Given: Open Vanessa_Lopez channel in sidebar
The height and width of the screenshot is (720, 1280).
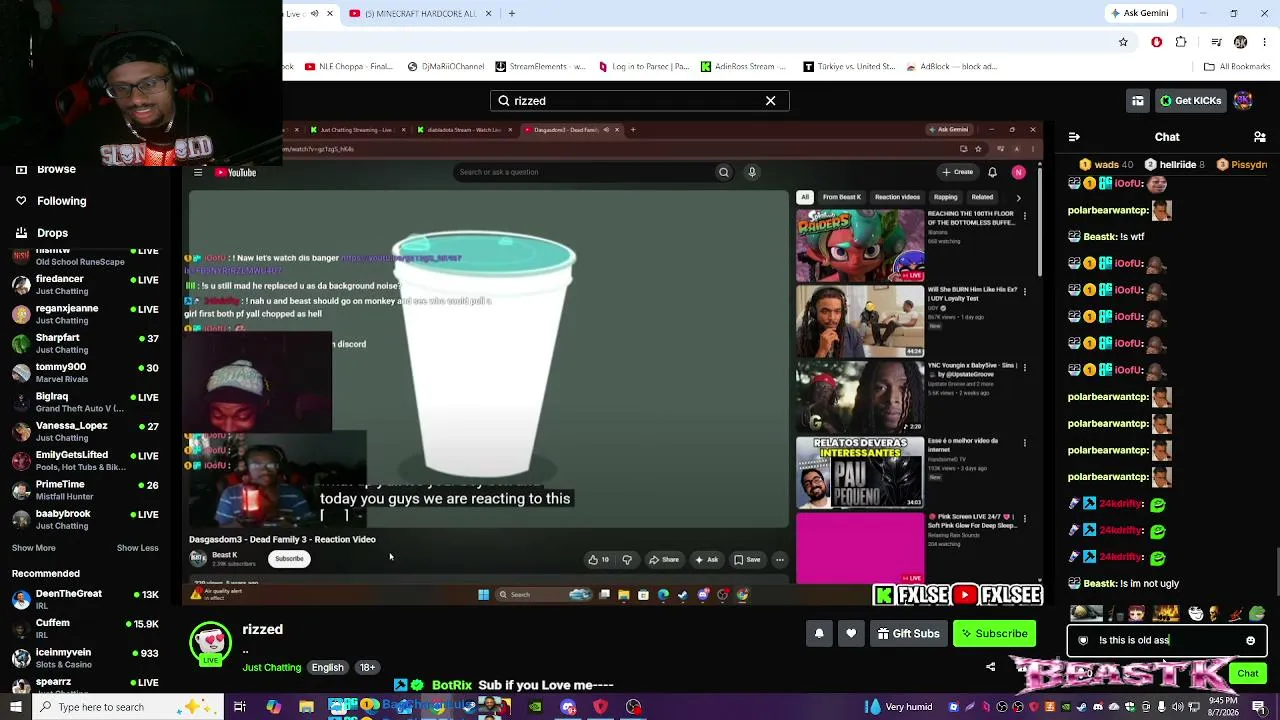Looking at the screenshot, I should tap(85, 431).
